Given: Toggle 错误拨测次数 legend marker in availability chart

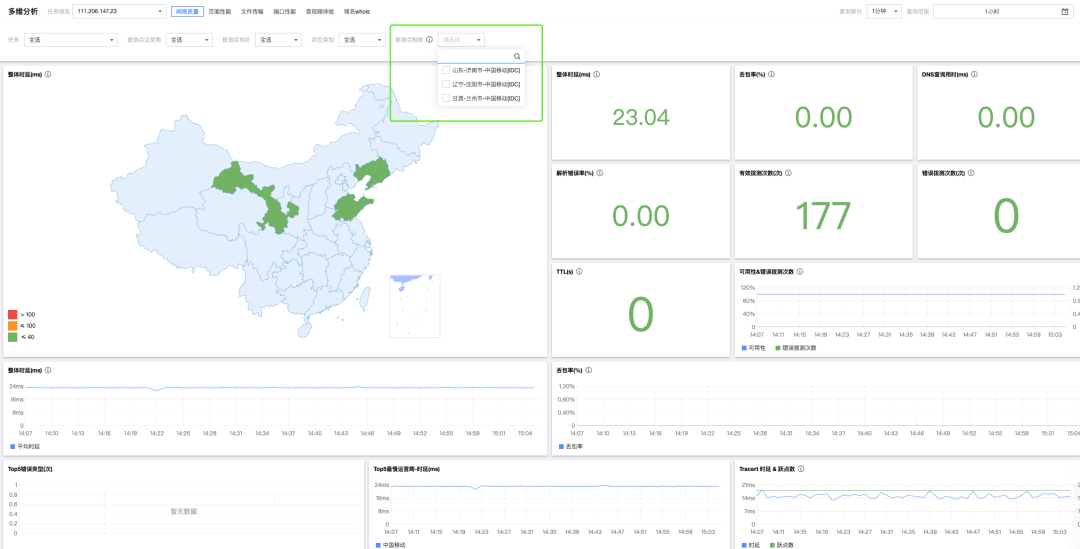Looking at the screenshot, I should [778, 348].
